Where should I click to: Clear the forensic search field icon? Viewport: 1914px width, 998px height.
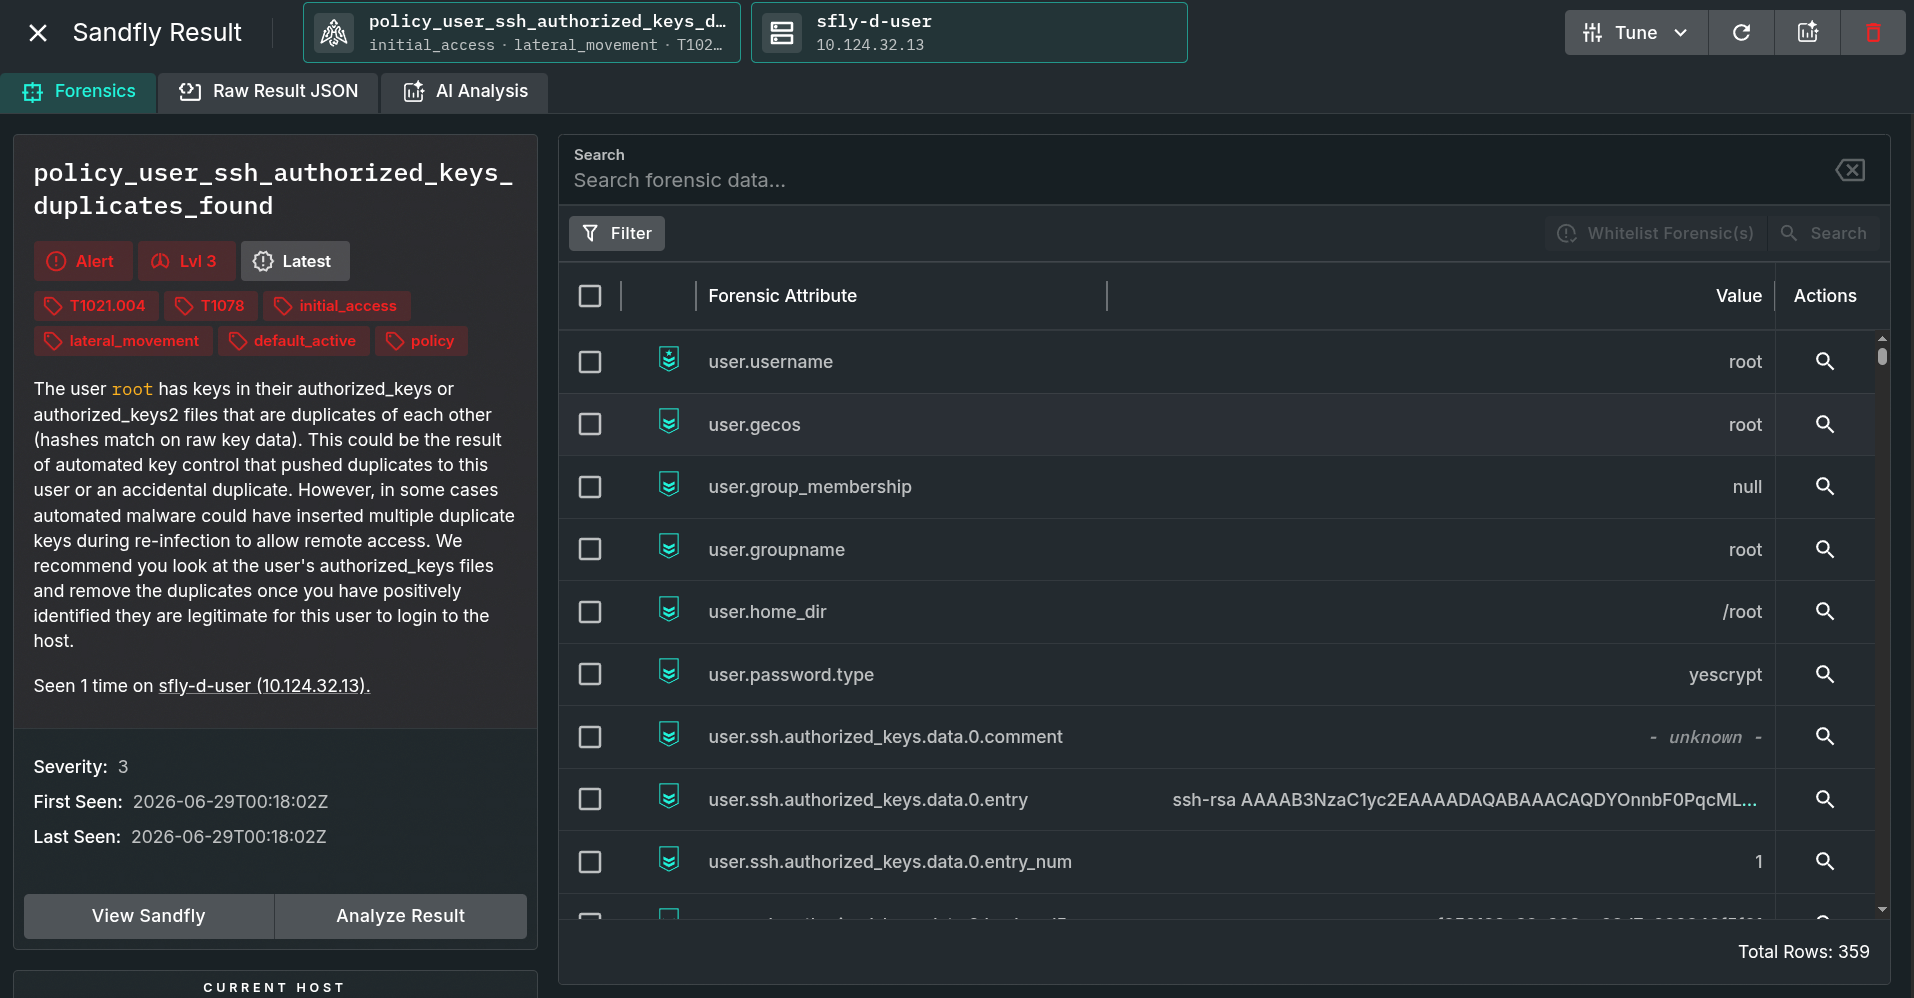pos(1850,170)
